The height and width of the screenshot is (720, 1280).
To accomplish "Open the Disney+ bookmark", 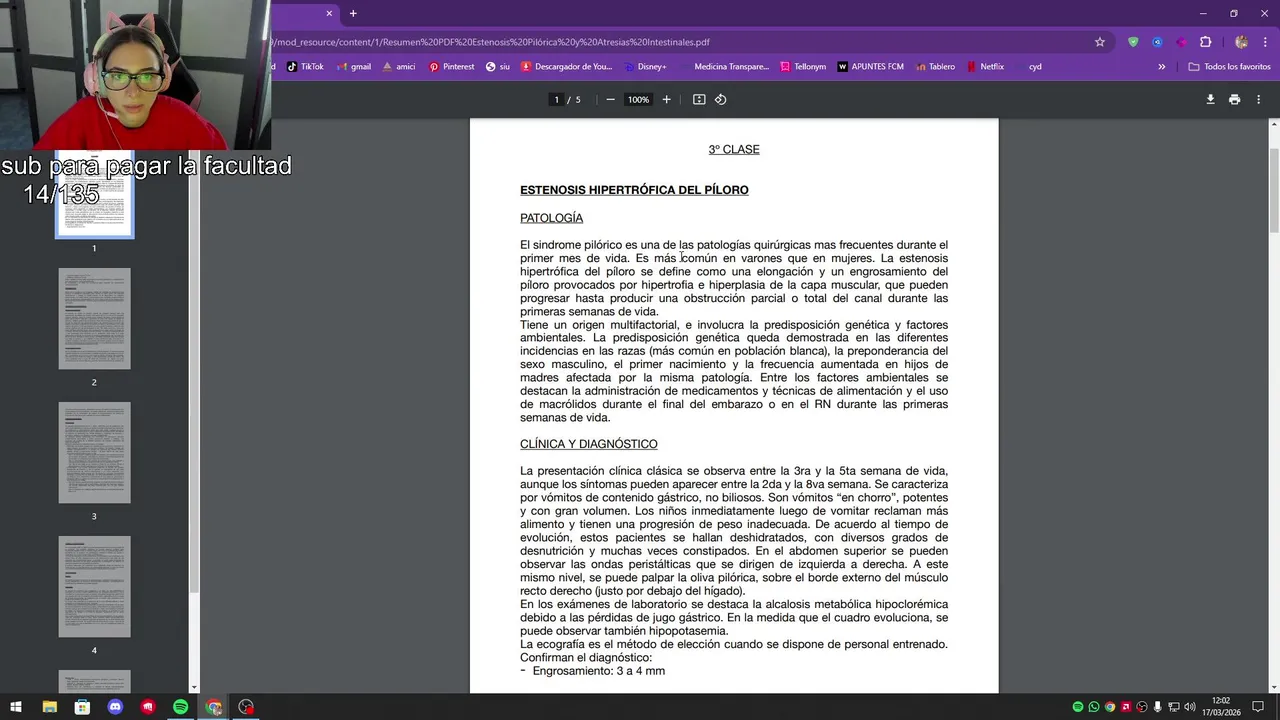I will tap(644, 67).
